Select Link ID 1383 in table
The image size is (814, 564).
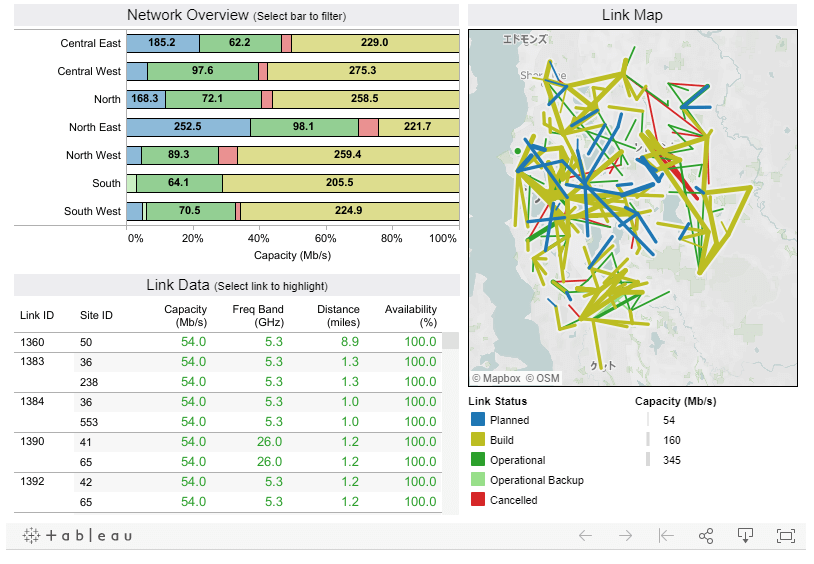[x=32, y=361]
